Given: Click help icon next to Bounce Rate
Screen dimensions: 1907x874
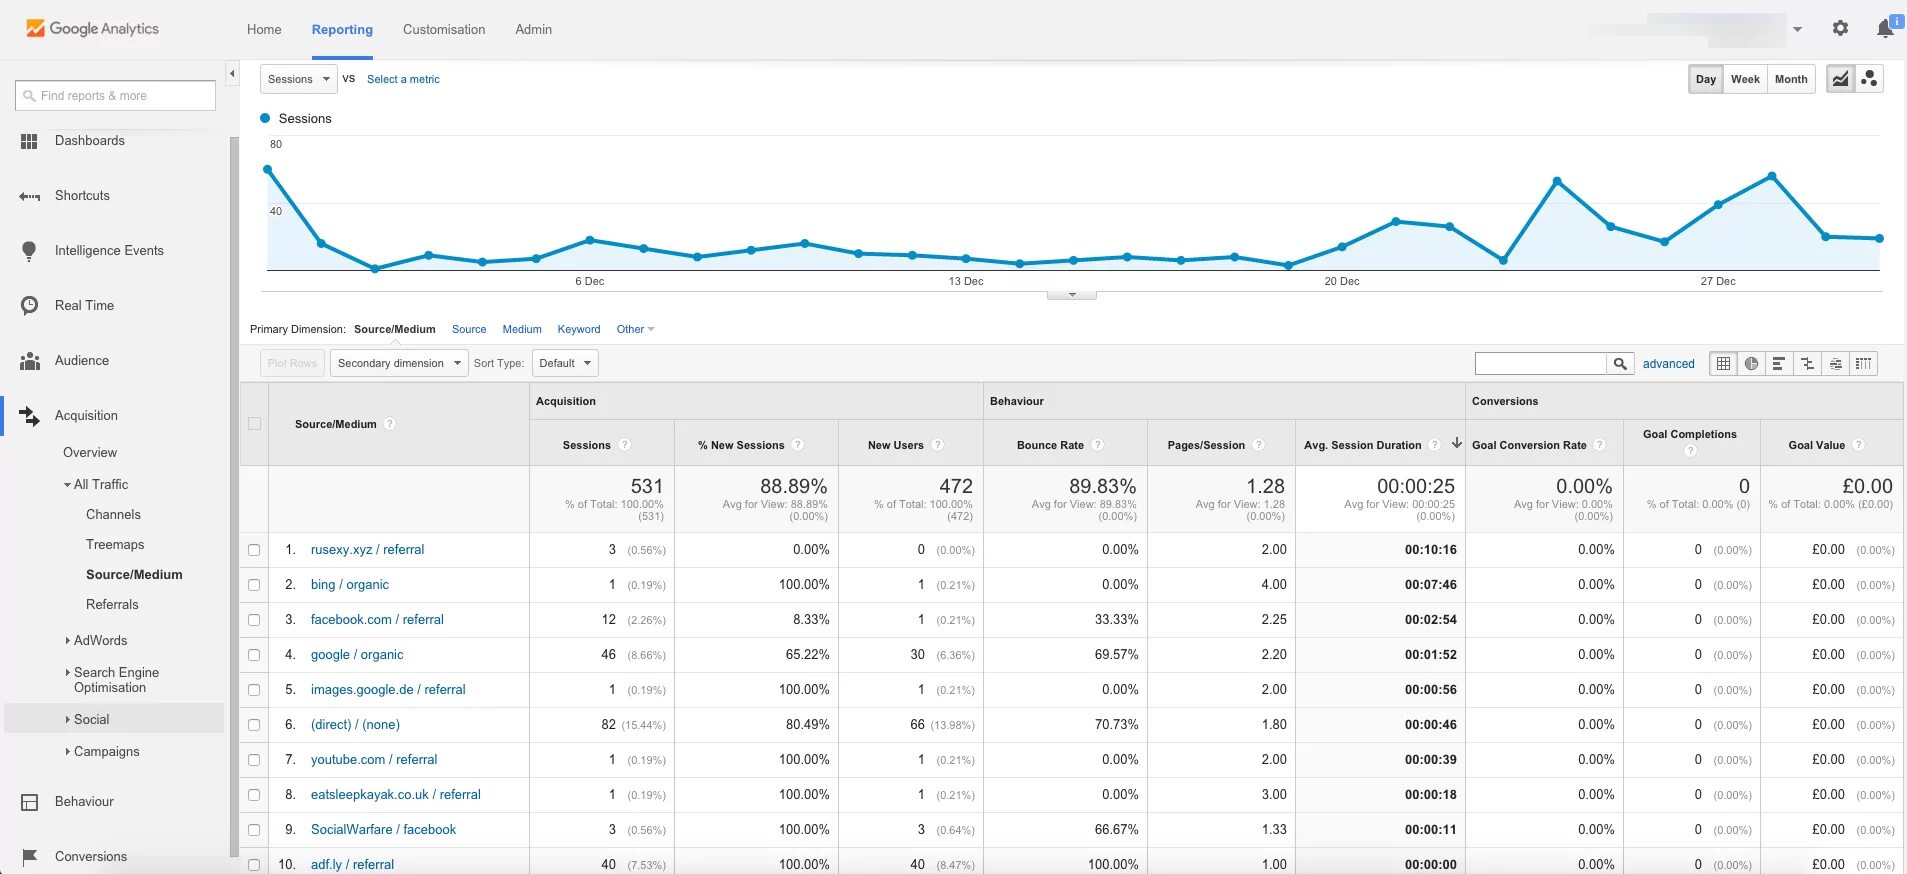Looking at the screenshot, I should click(x=1097, y=445).
